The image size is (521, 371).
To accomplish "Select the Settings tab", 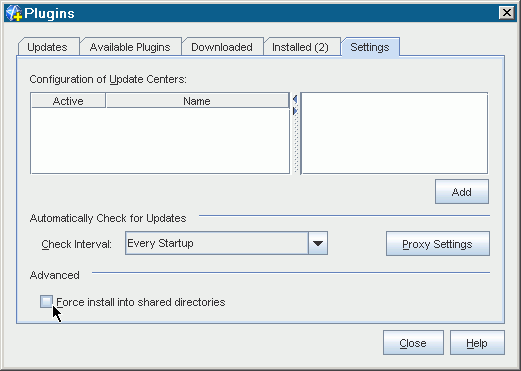I will 370,47.
